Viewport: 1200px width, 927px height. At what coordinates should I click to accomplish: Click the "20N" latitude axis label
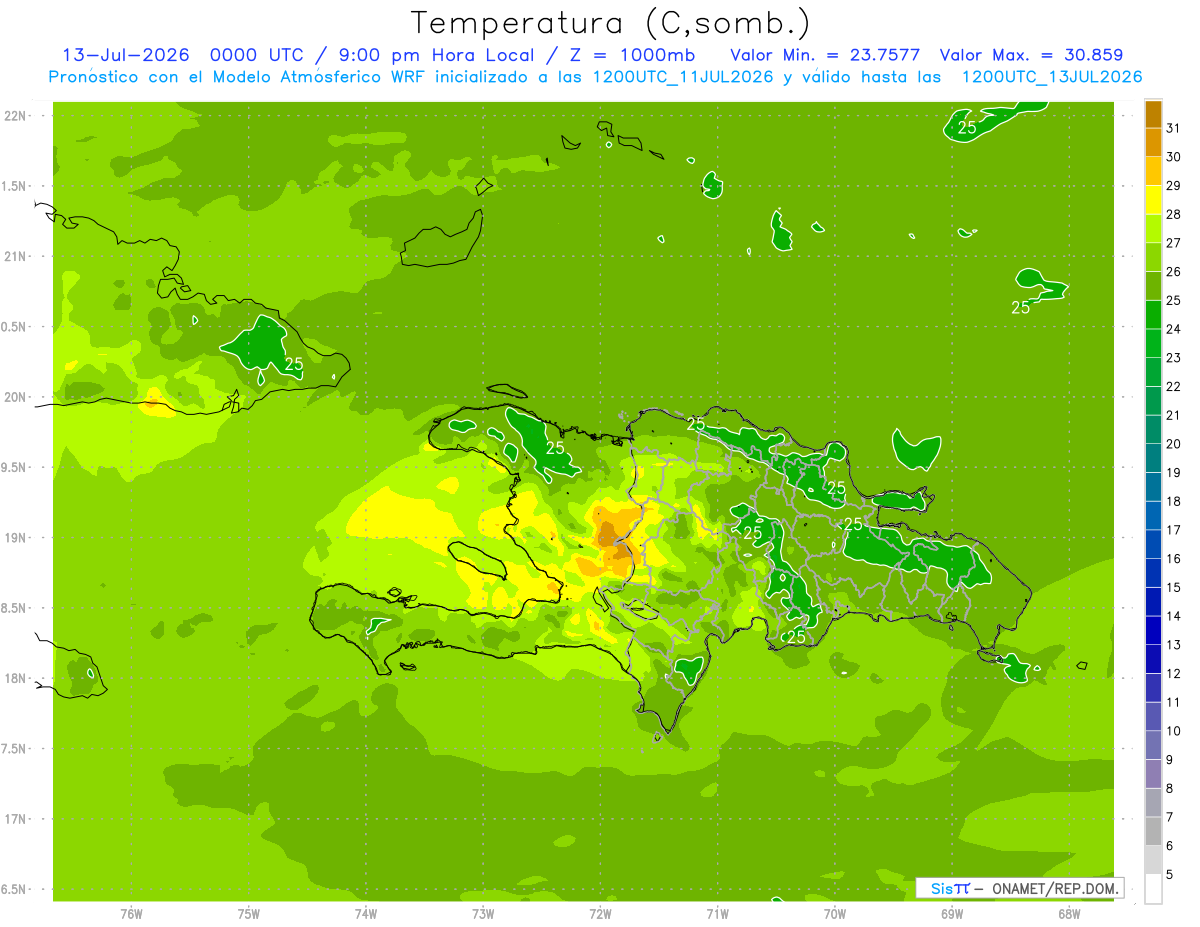[16, 398]
